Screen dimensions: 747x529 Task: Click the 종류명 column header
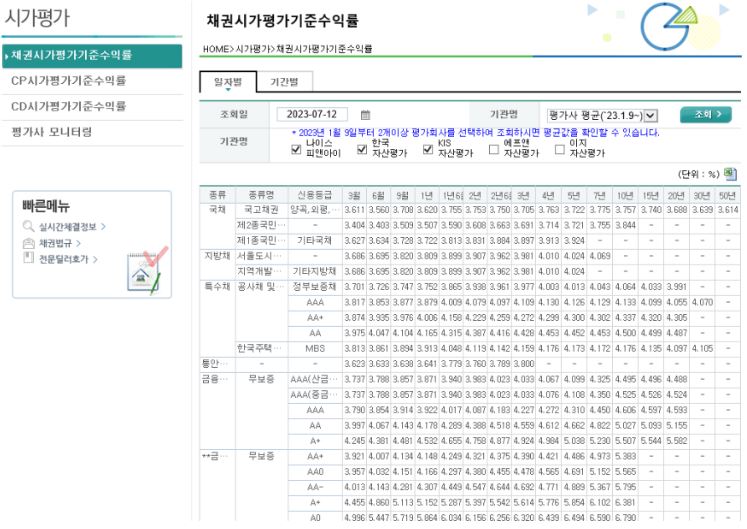coord(261,195)
